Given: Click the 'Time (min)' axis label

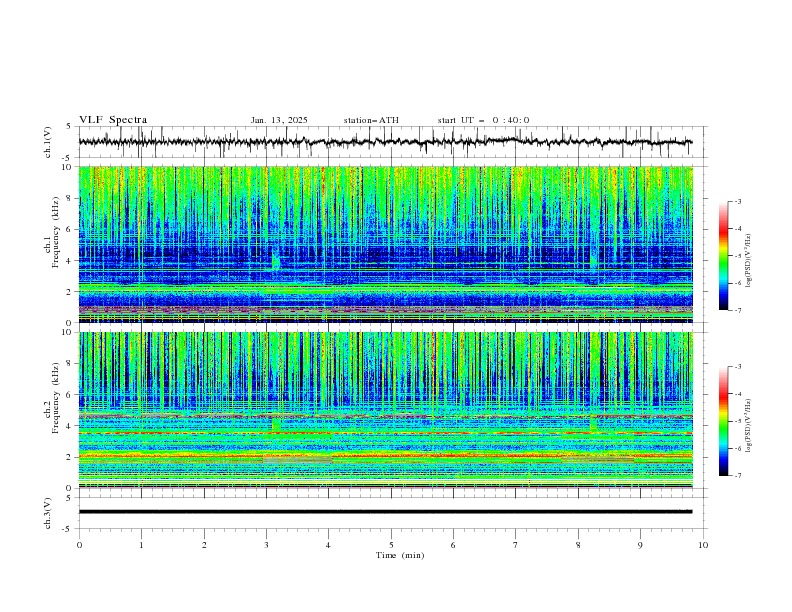Looking at the screenshot, I should click(400, 555).
